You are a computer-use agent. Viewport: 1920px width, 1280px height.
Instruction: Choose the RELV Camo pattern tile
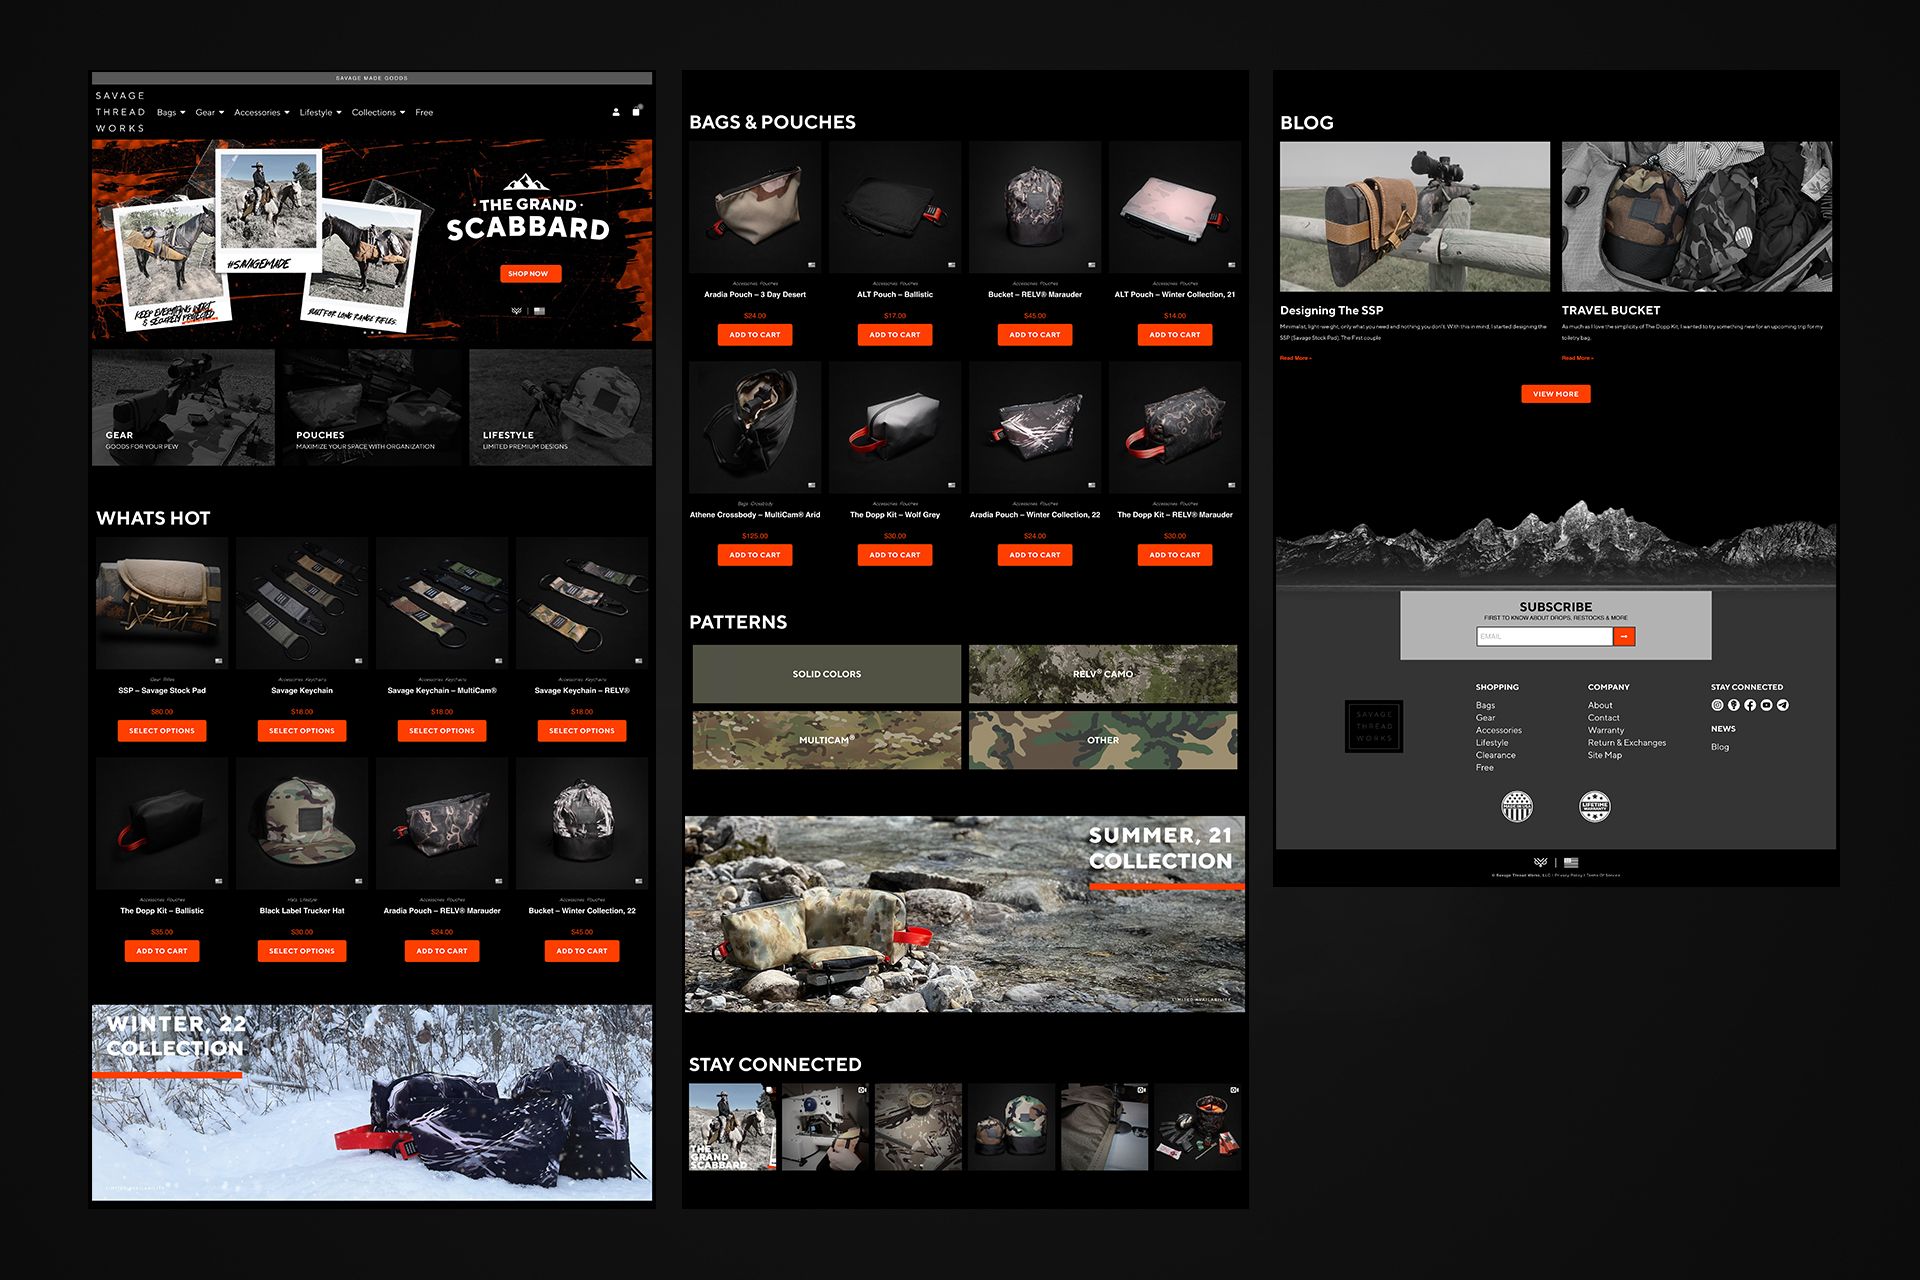pyautogui.click(x=1103, y=674)
